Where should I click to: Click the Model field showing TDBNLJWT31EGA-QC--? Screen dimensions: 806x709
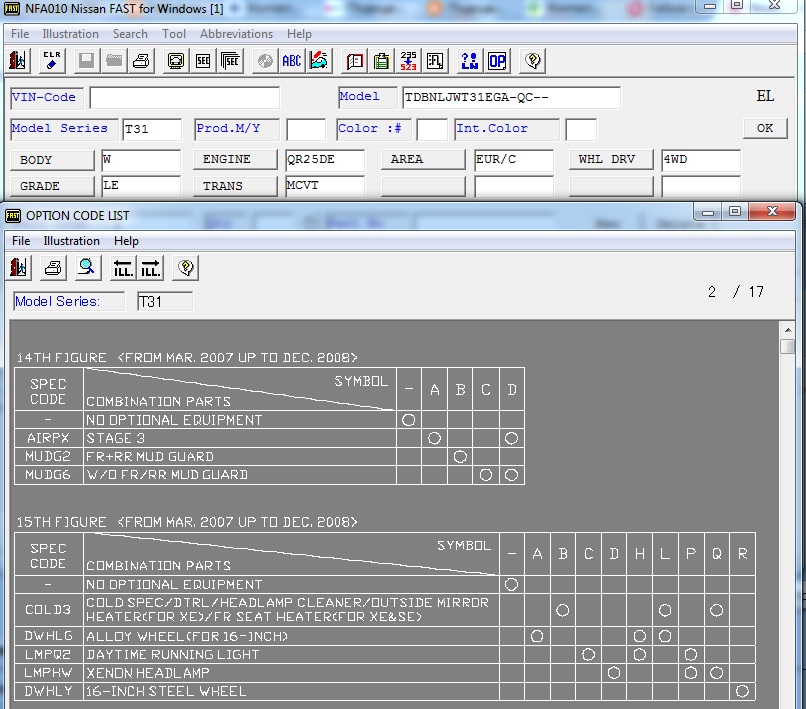point(511,98)
